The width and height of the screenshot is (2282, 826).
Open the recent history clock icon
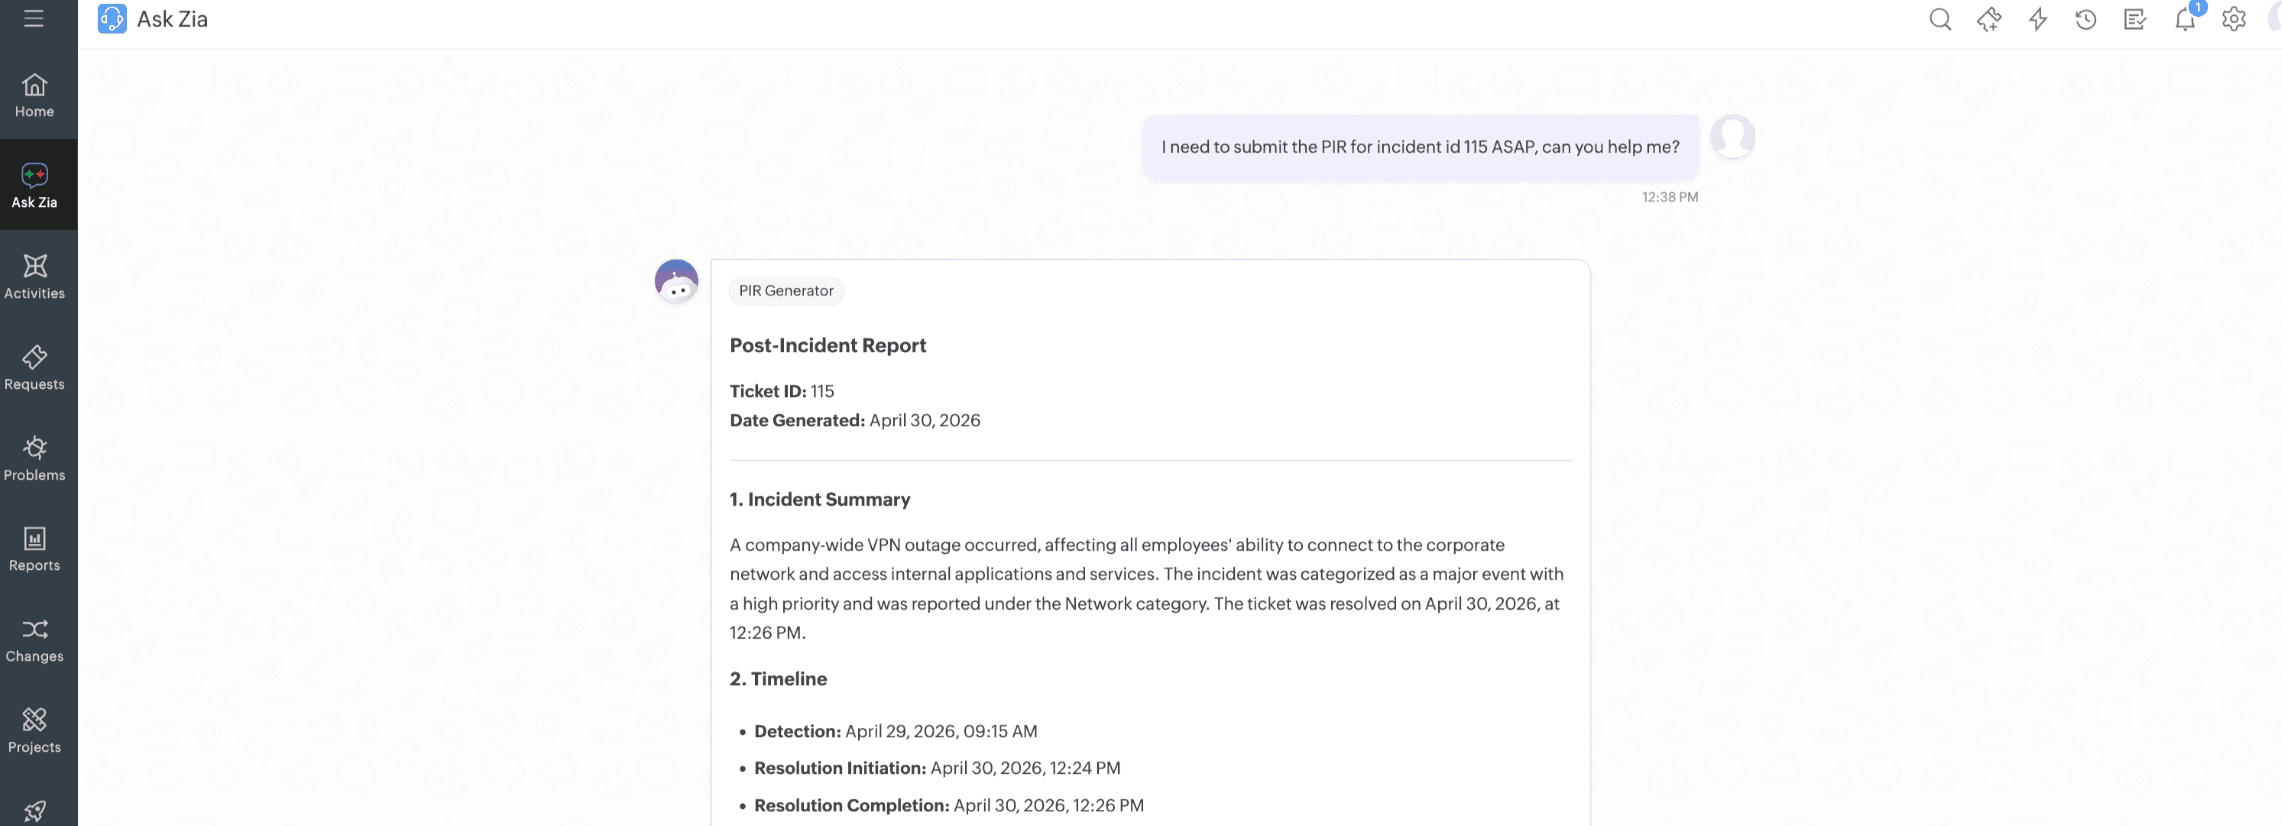pyautogui.click(x=2086, y=19)
